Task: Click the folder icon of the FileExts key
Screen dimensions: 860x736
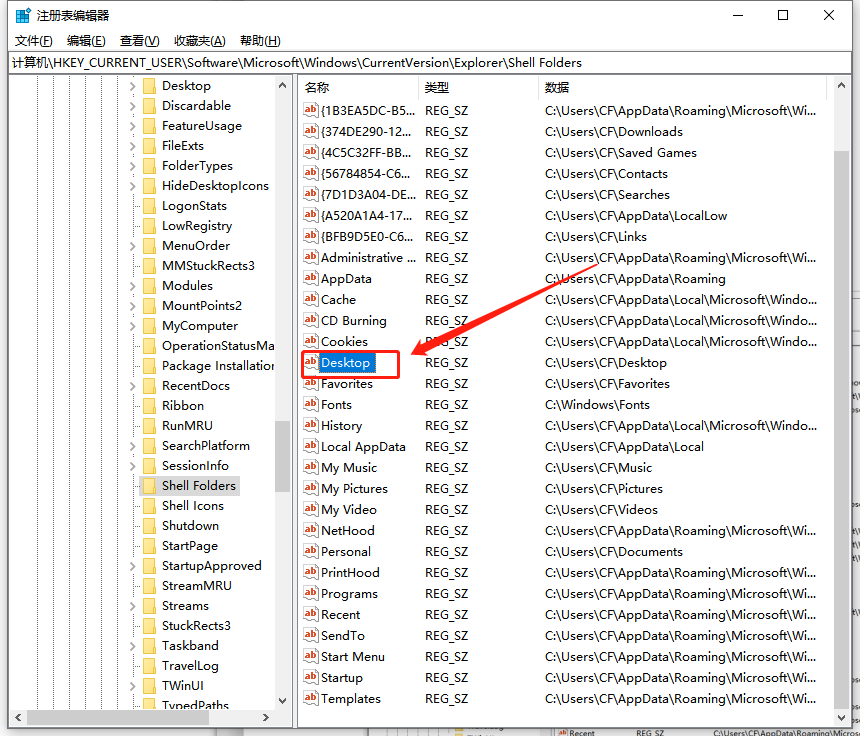Action: (149, 146)
